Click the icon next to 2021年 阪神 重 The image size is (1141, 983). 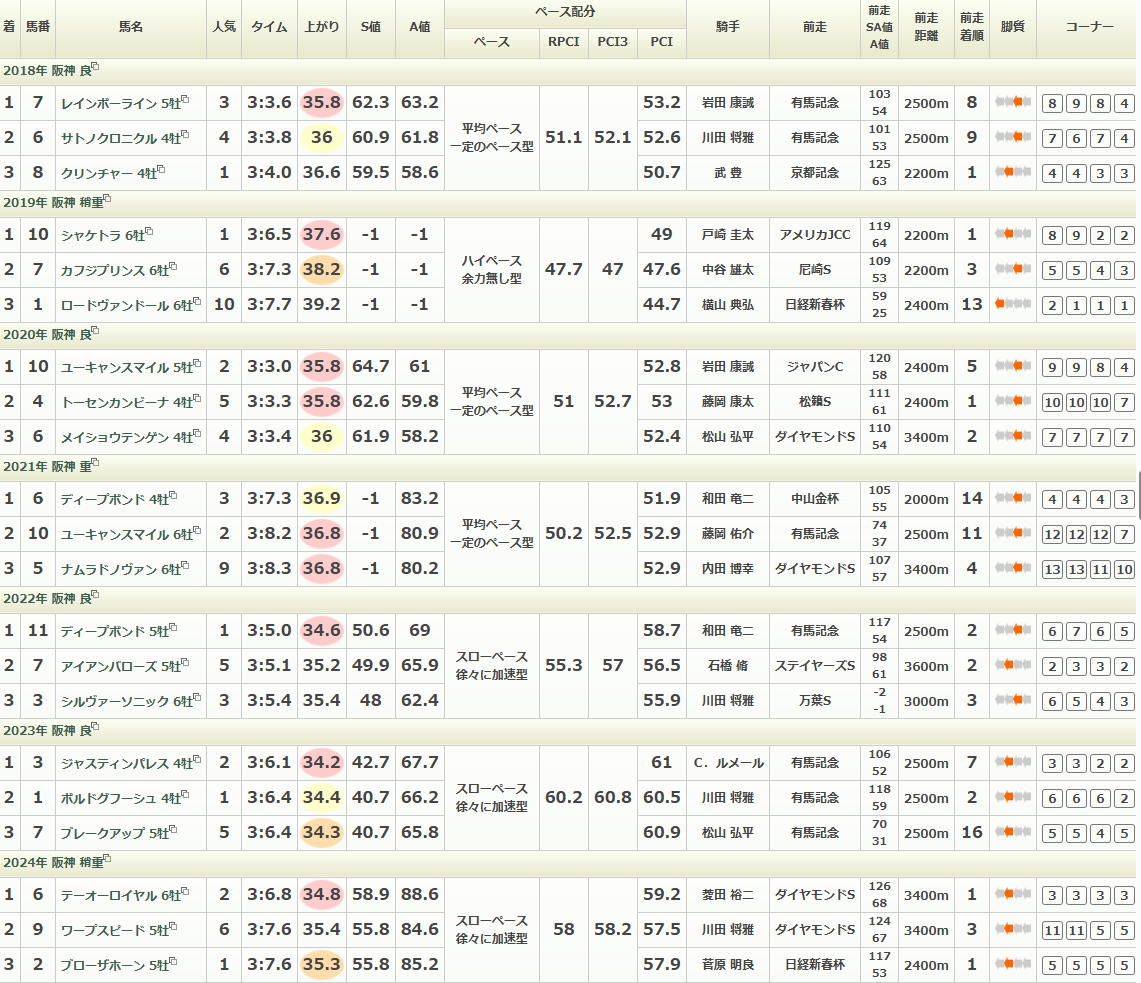95,464
